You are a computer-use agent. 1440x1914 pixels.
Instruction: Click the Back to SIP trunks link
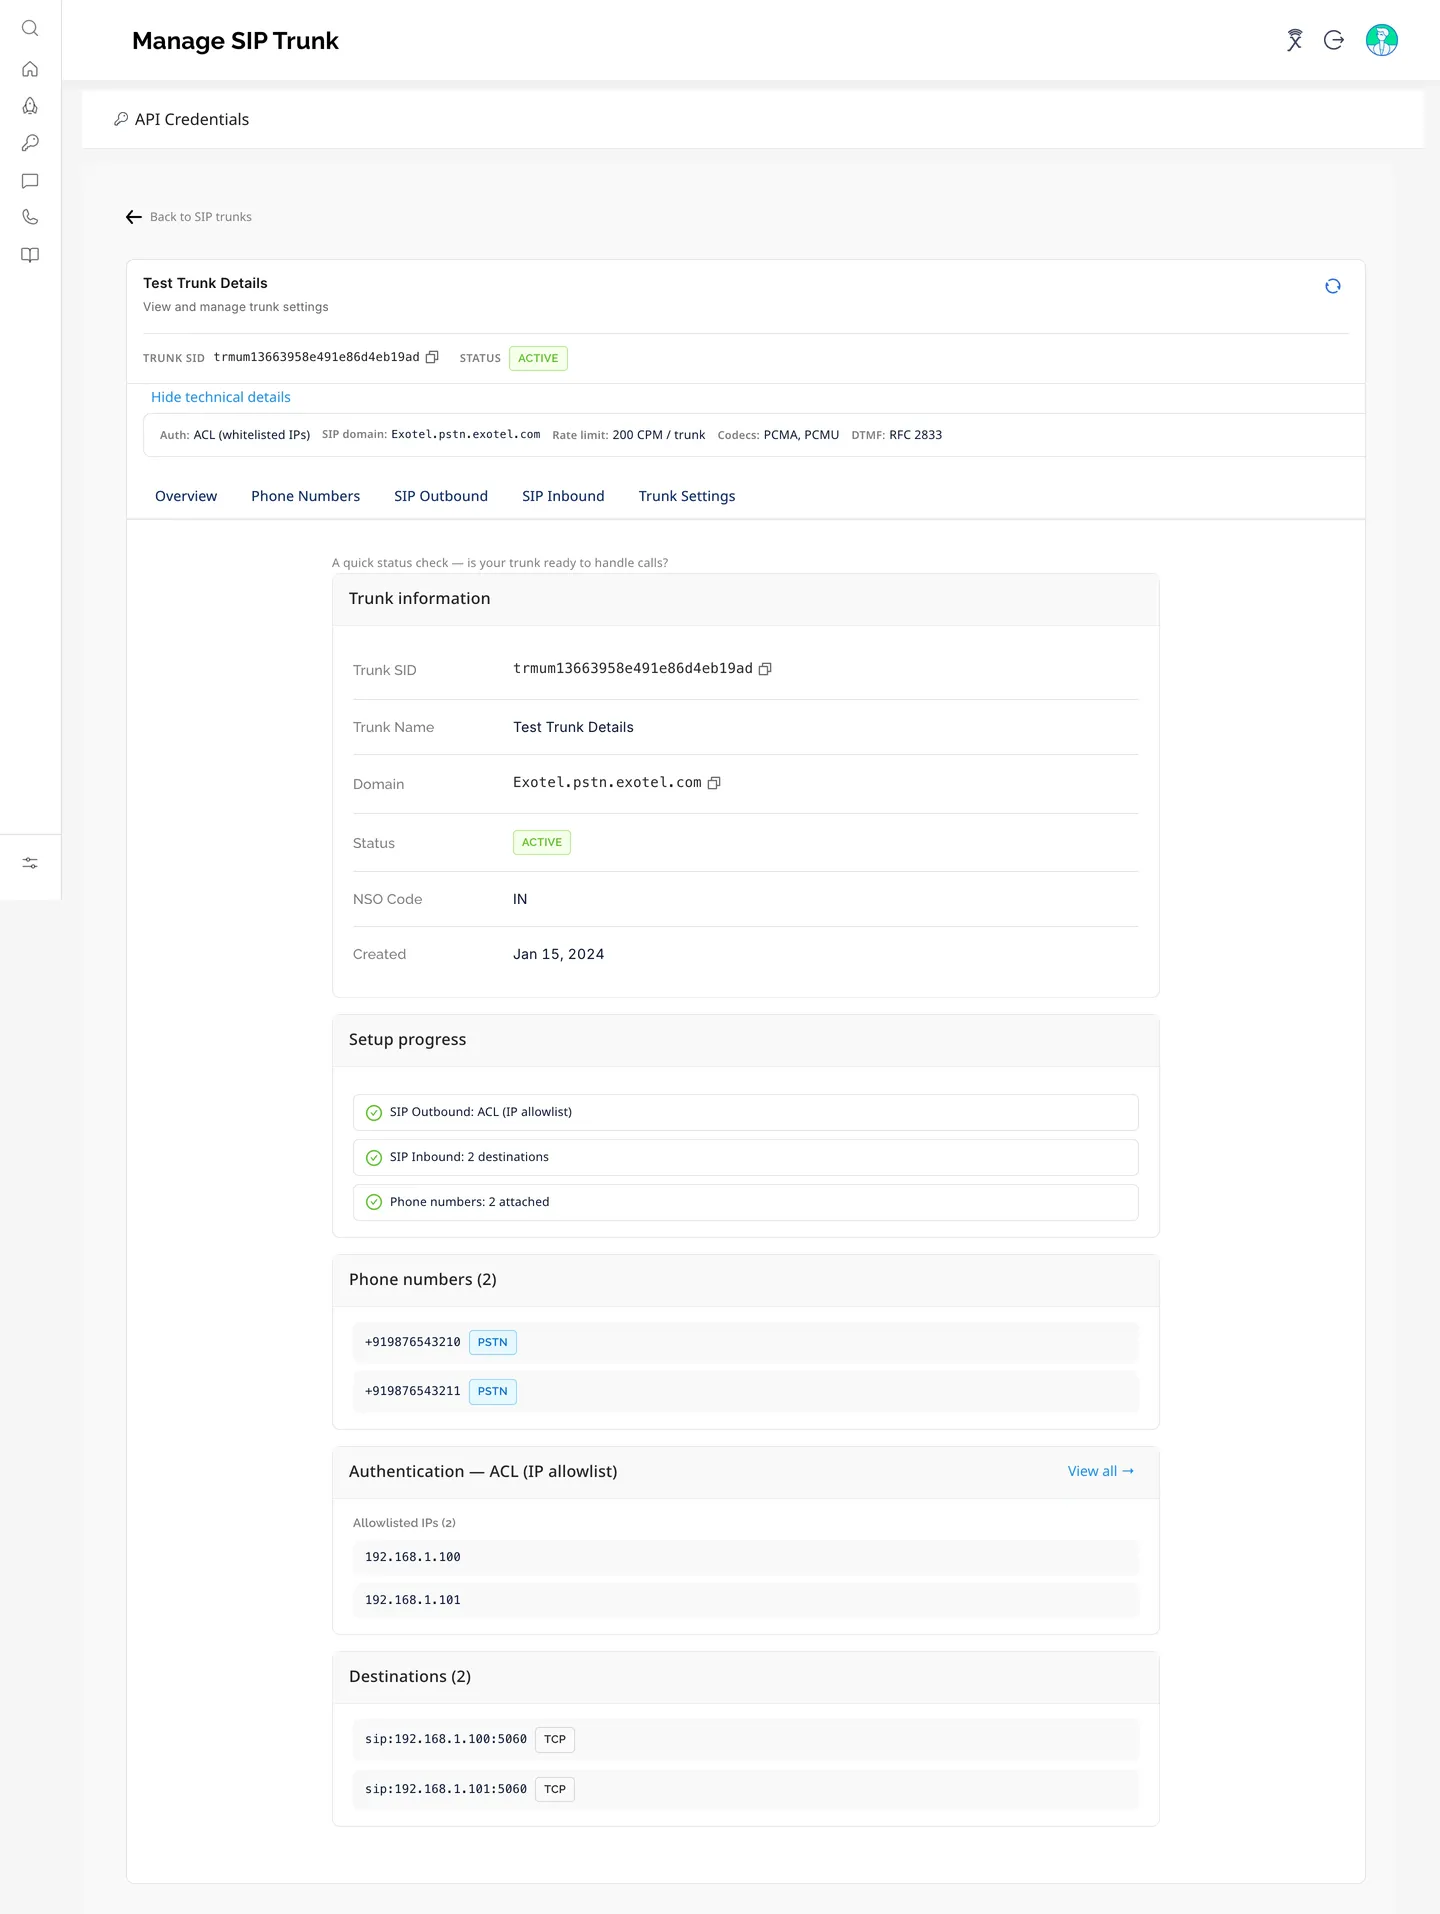click(201, 217)
